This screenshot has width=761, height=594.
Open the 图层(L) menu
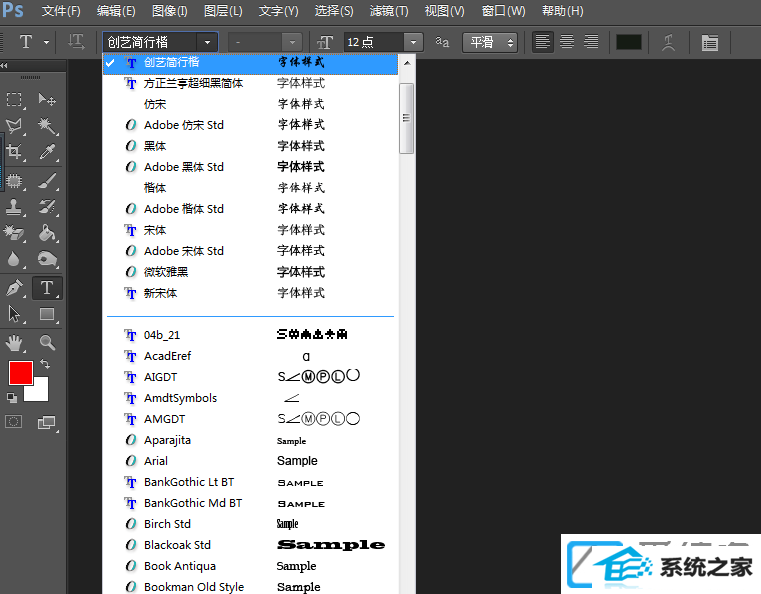point(223,11)
